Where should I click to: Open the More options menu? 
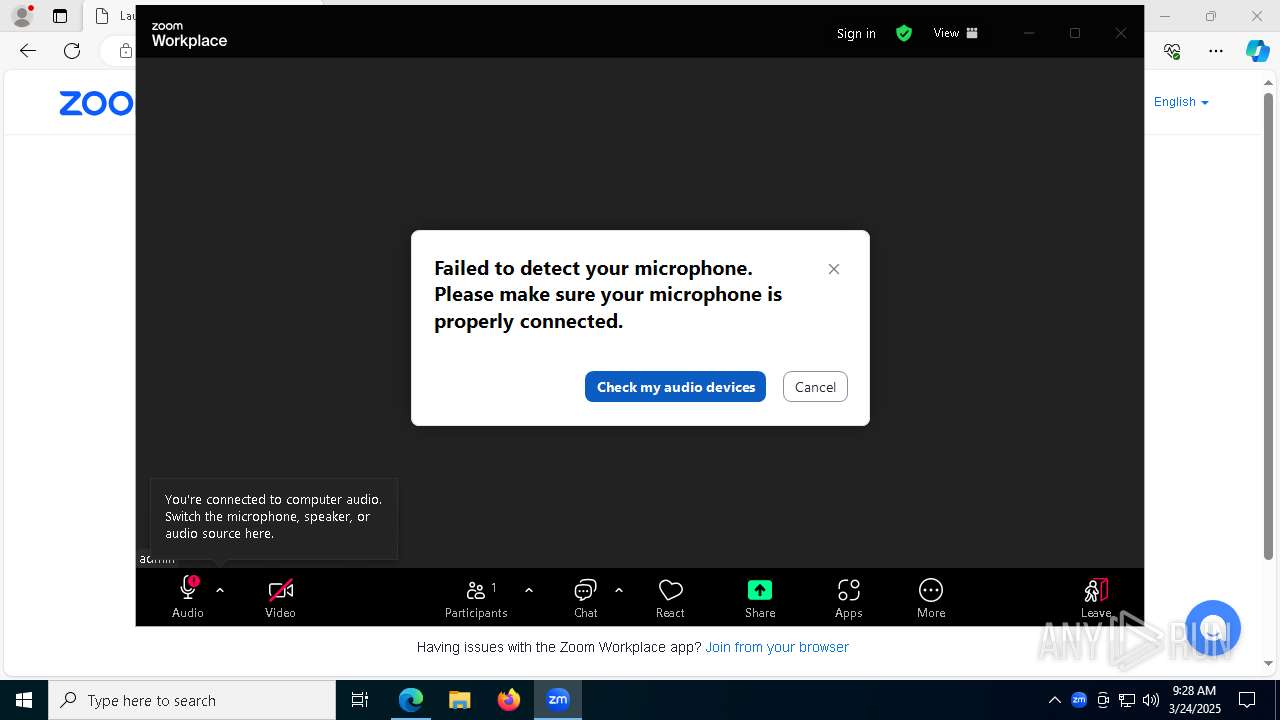click(x=931, y=598)
